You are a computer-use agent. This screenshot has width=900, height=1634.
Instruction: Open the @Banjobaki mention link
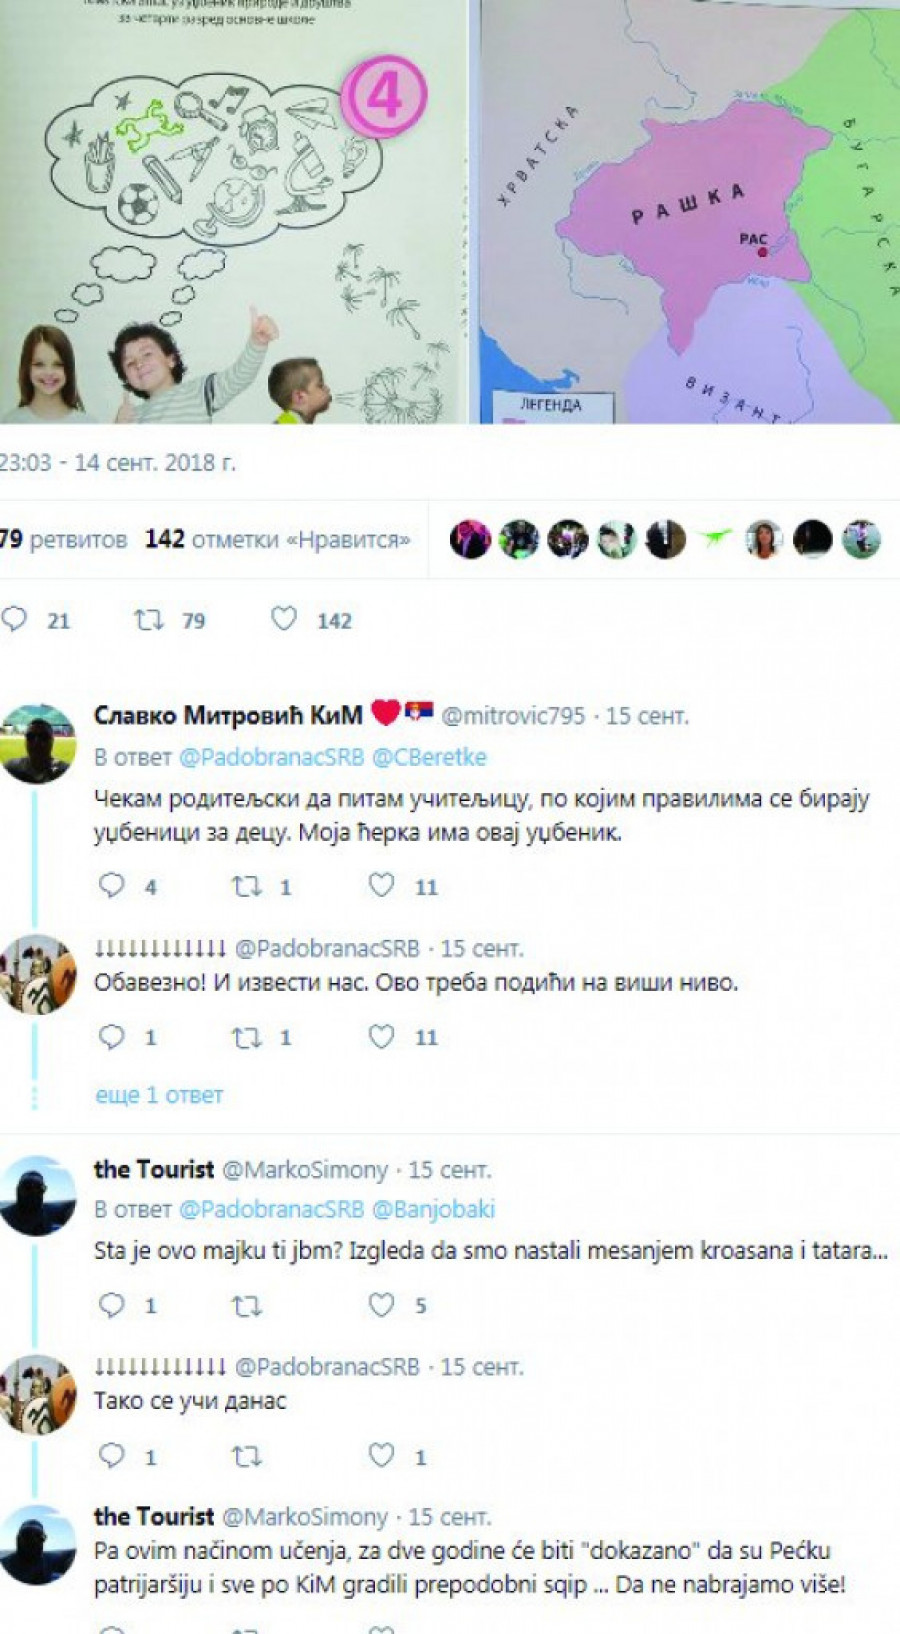433,1209
